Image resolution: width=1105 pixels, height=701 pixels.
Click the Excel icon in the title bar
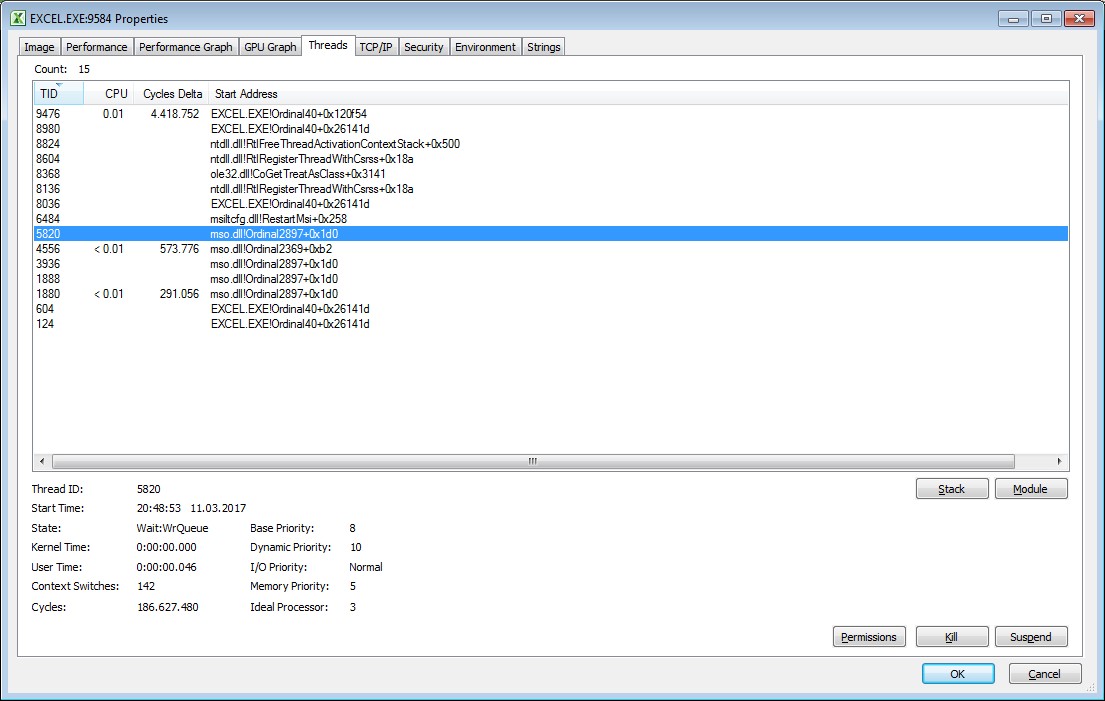18,18
